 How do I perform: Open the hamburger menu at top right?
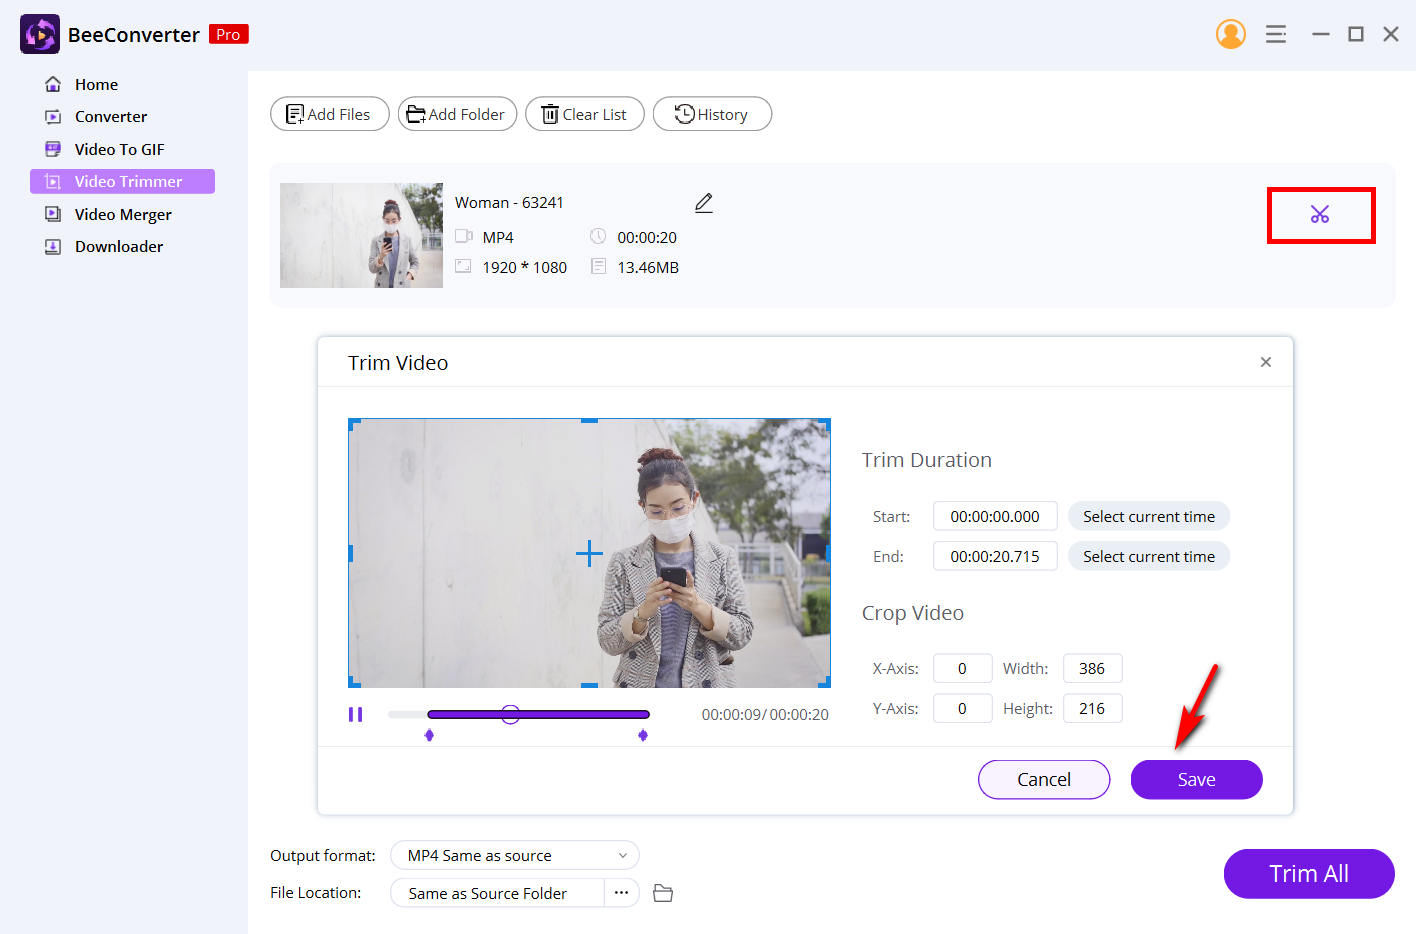click(x=1276, y=33)
